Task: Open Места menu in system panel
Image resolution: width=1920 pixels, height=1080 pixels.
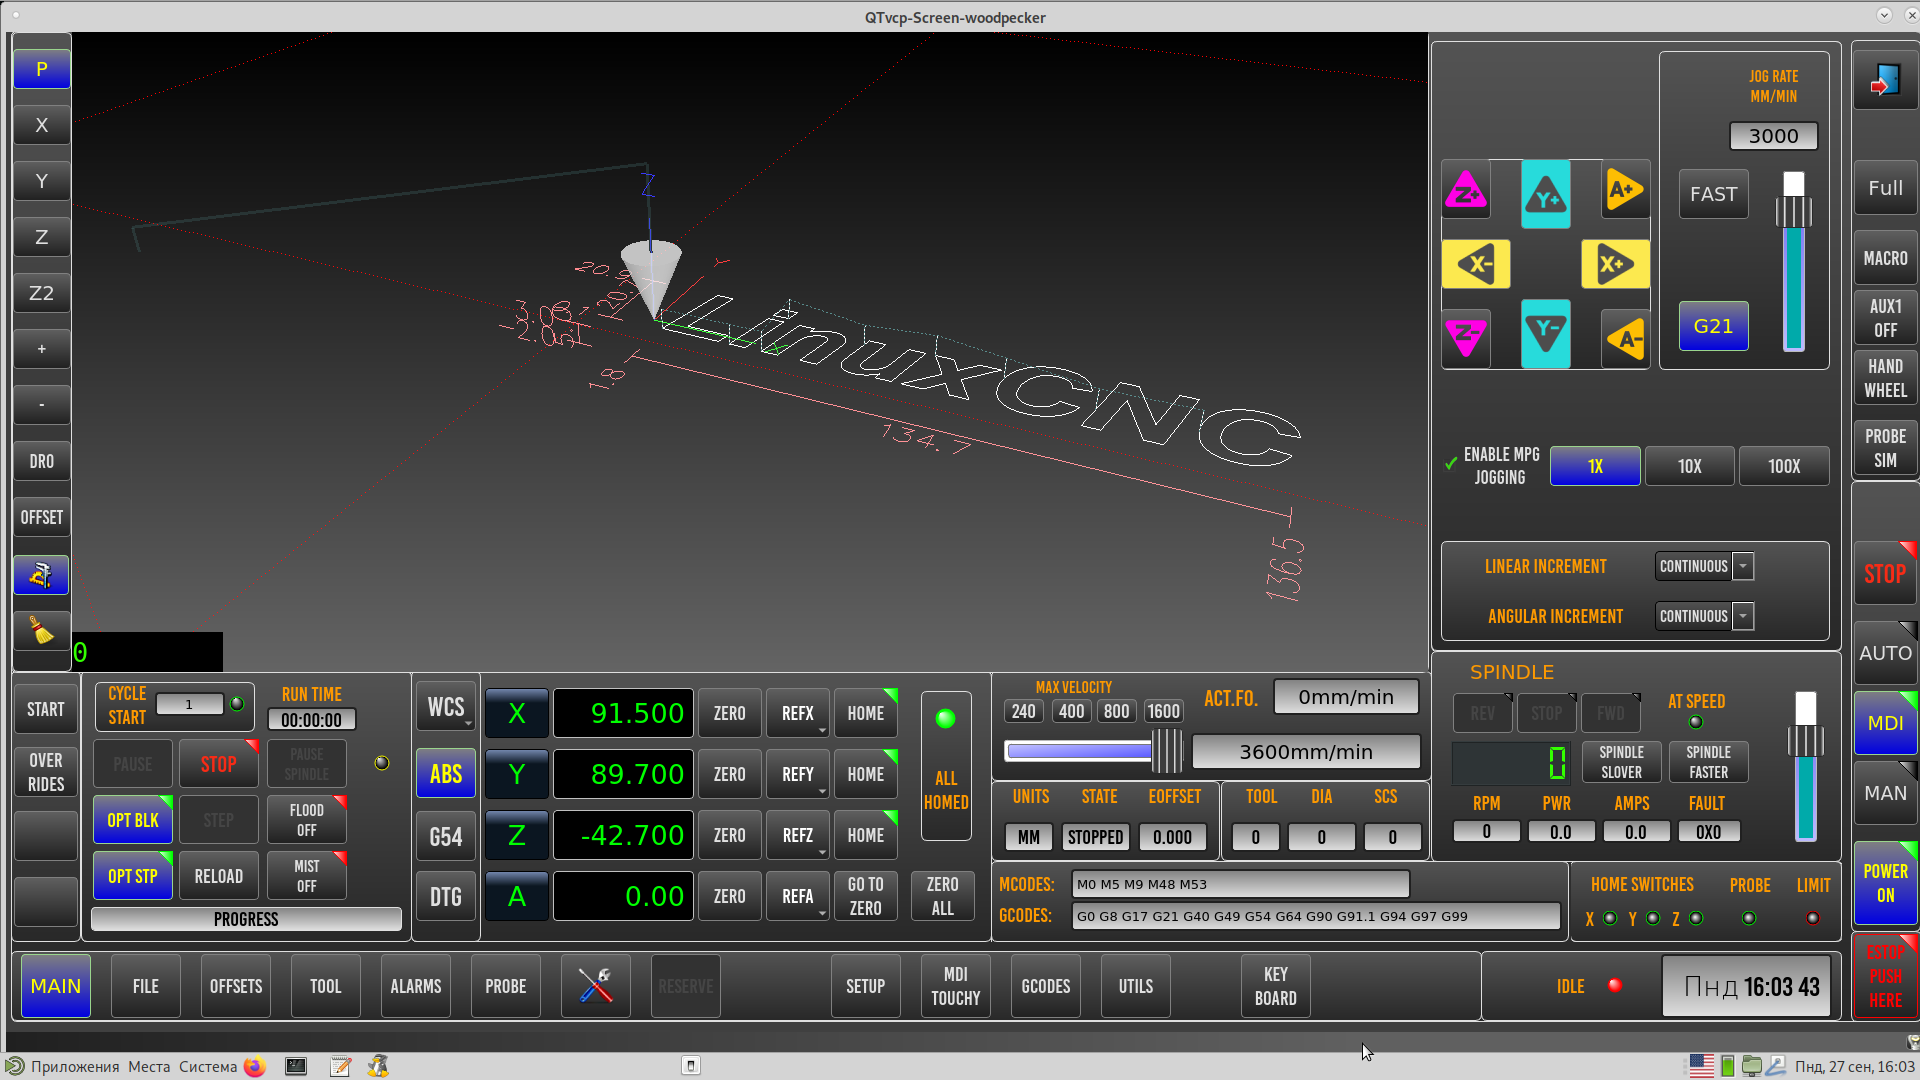Action: click(149, 1066)
